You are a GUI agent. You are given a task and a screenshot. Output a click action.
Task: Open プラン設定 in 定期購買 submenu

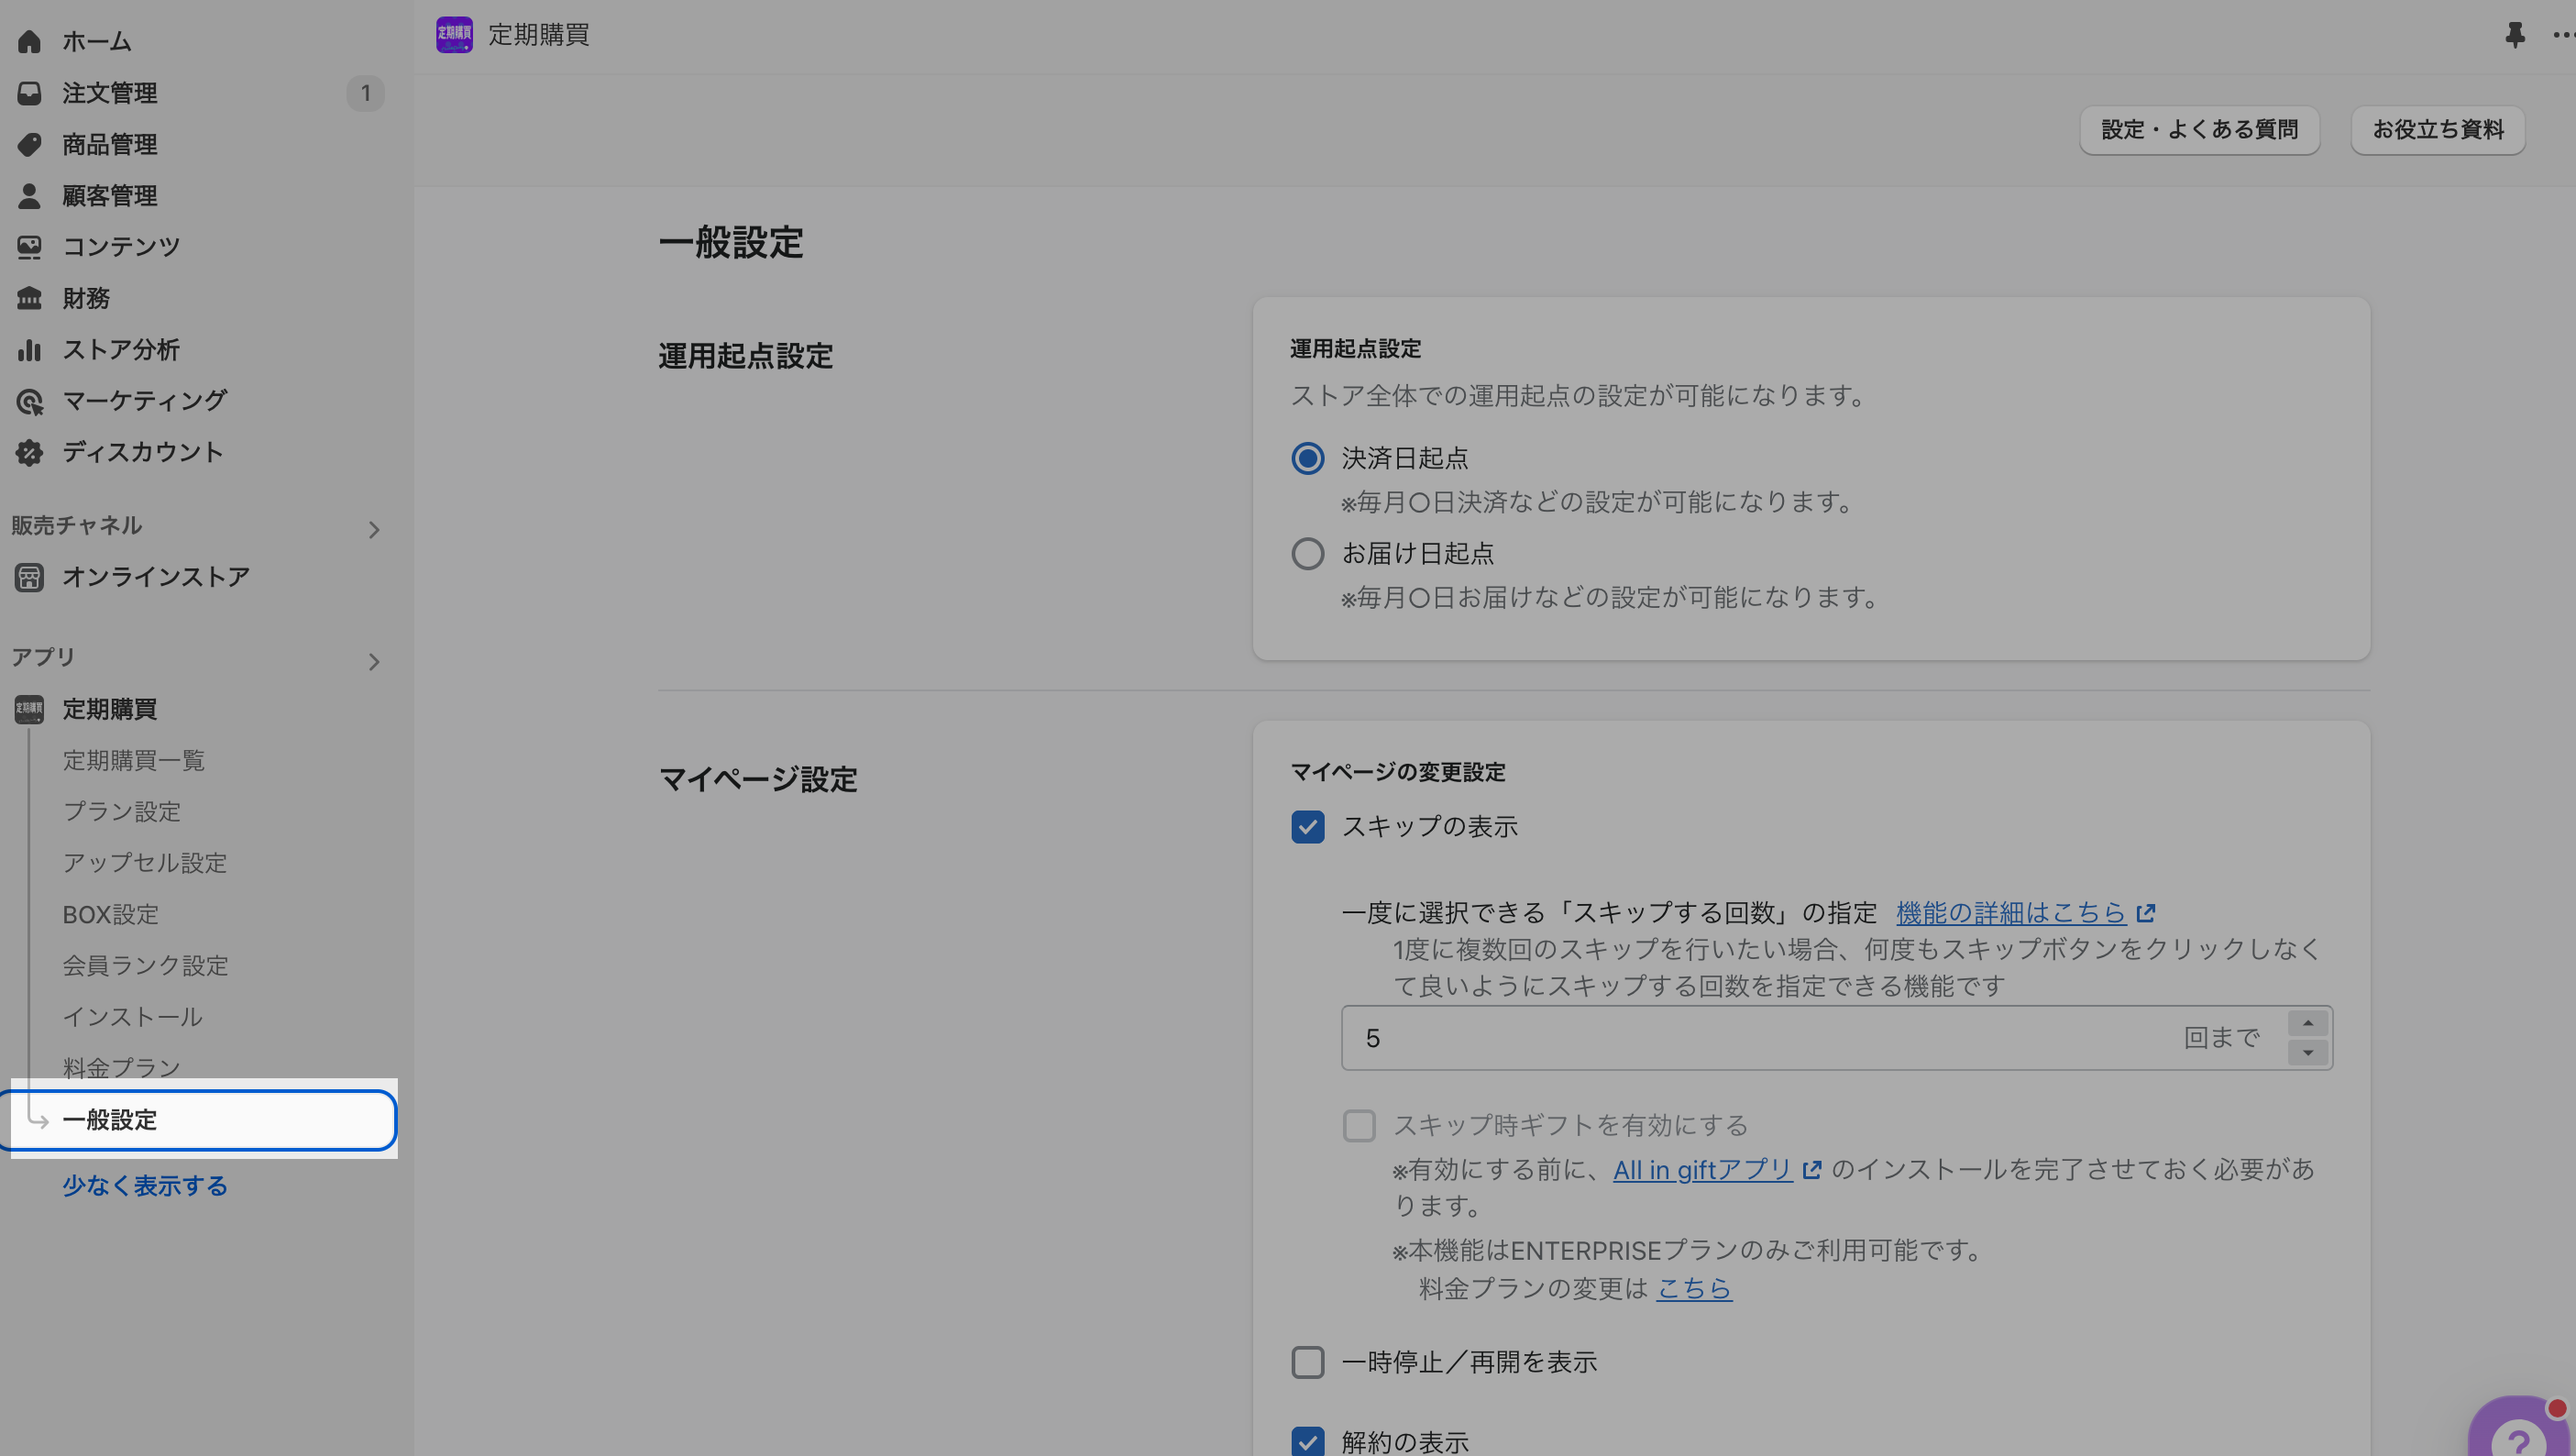coord(122,812)
